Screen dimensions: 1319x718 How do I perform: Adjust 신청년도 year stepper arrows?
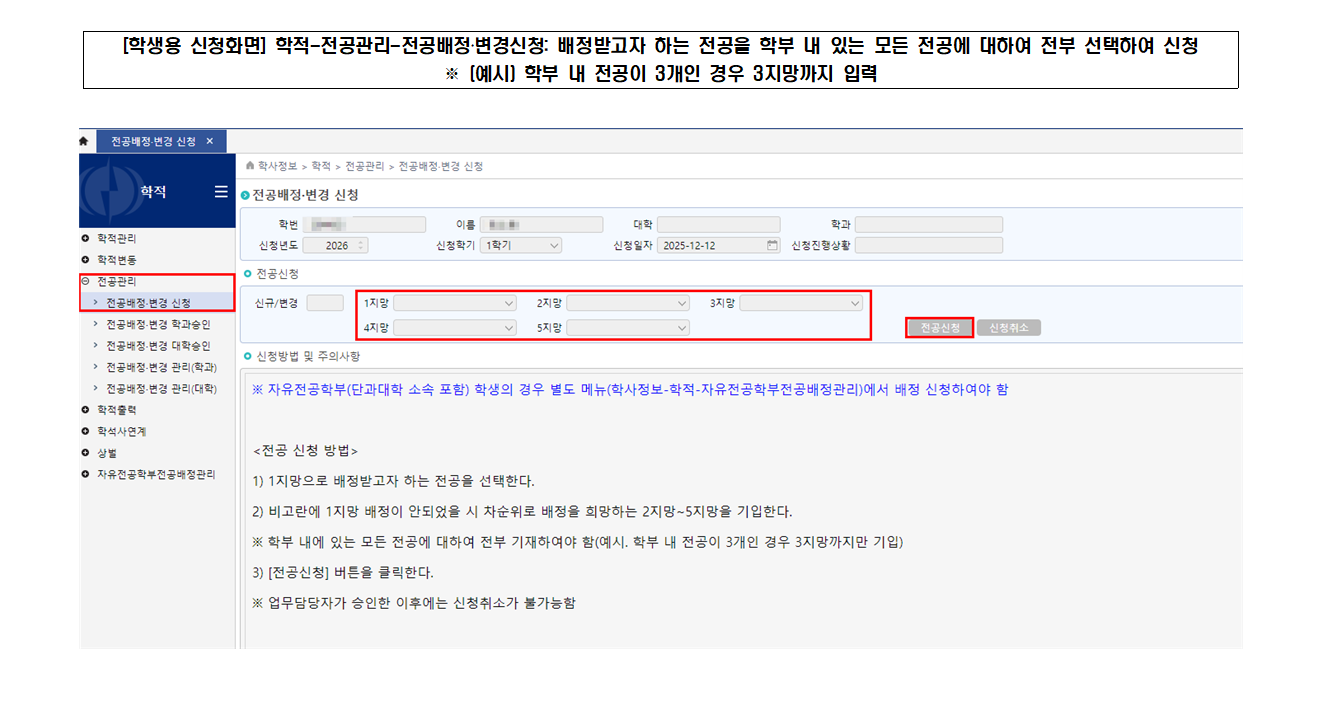(x=361, y=245)
